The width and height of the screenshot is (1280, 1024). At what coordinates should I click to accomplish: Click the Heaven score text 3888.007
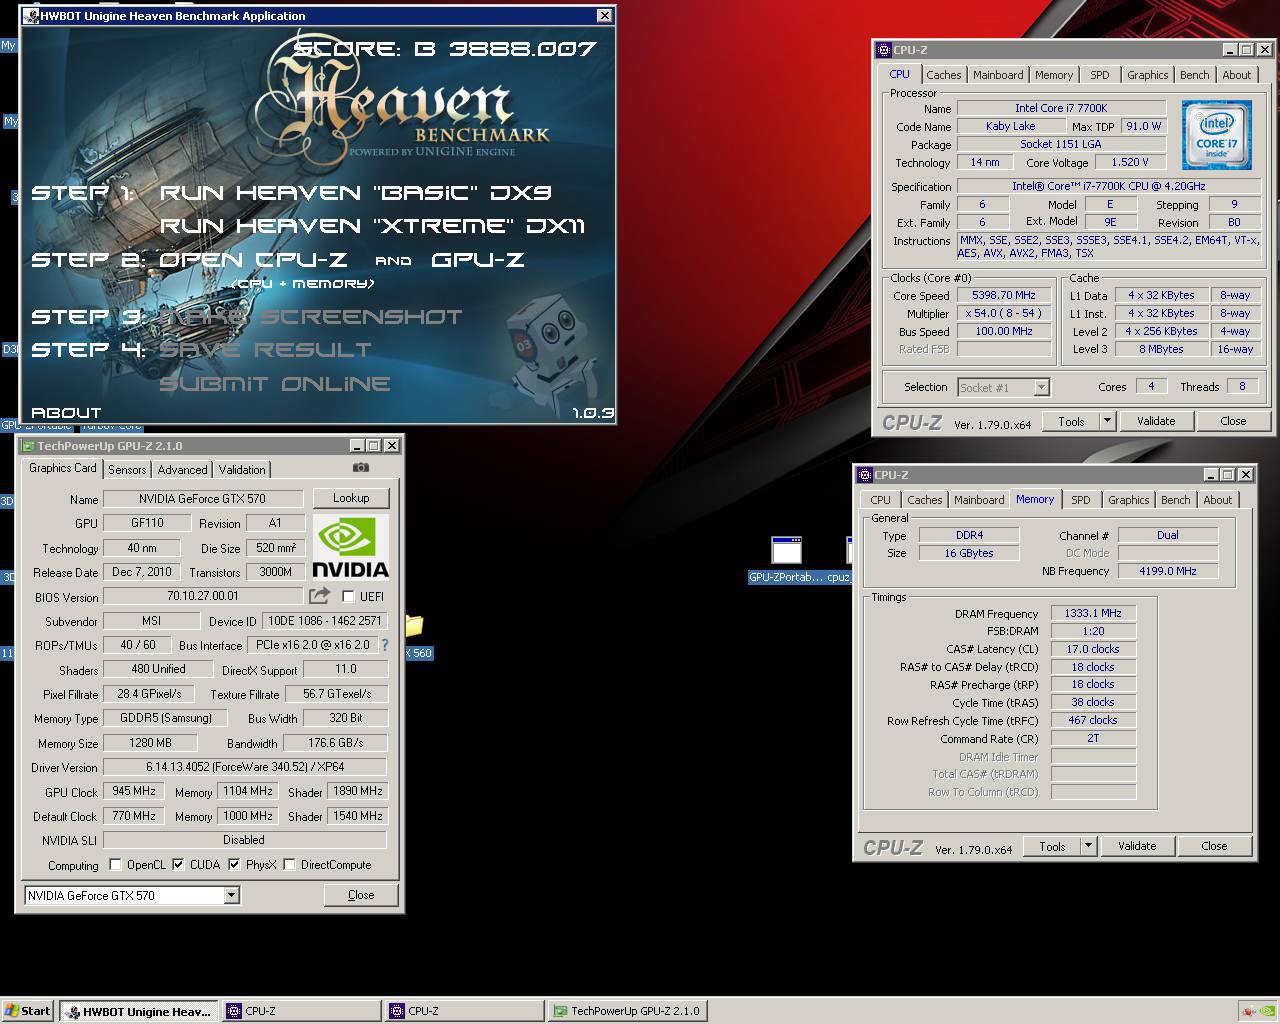pos(522,49)
